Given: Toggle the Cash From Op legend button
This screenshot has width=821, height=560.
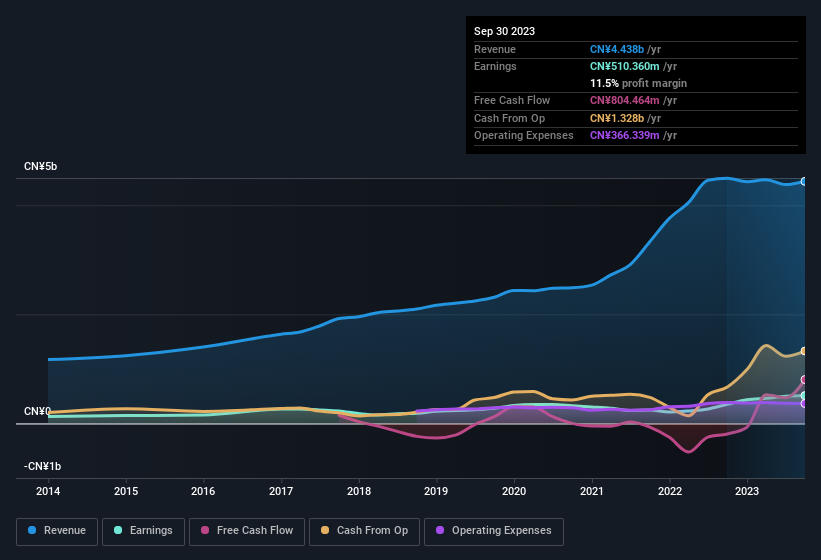Looking at the screenshot, I should [x=364, y=531].
